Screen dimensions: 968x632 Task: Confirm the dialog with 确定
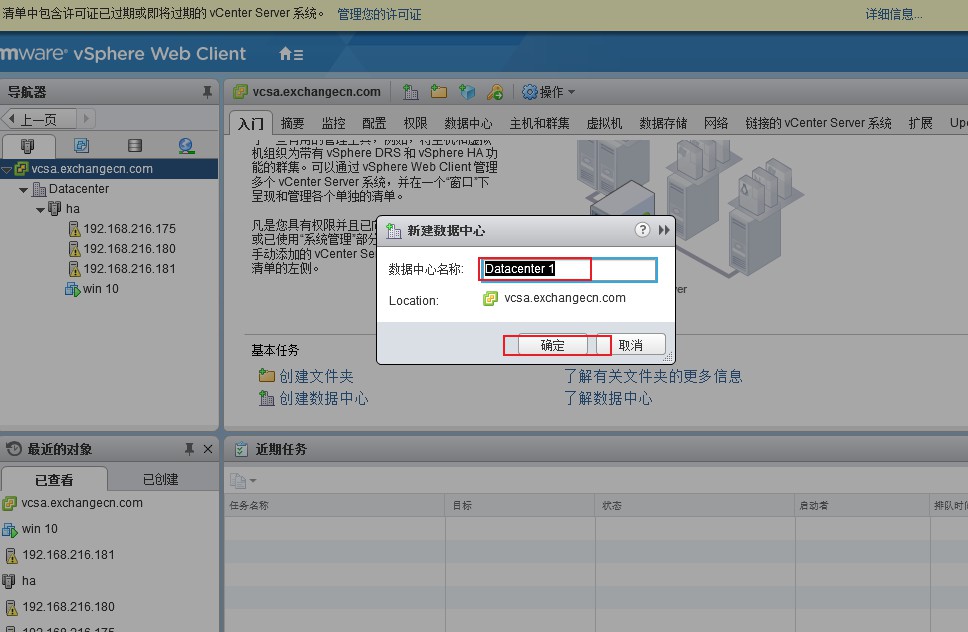[x=553, y=345]
